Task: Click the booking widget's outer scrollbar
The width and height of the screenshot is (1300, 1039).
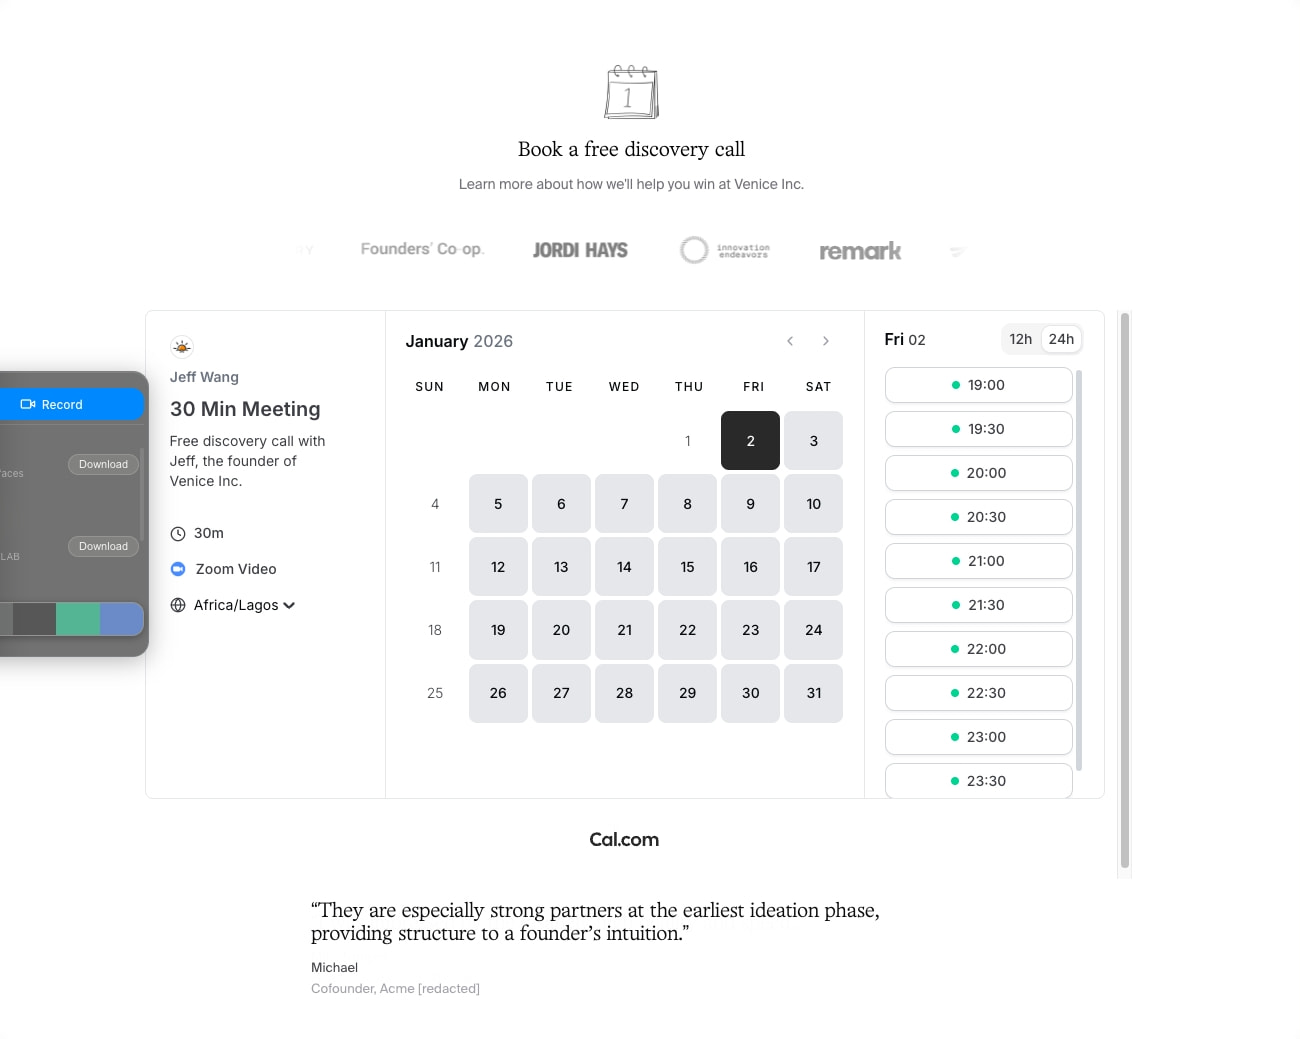Action: pyautogui.click(x=1125, y=590)
